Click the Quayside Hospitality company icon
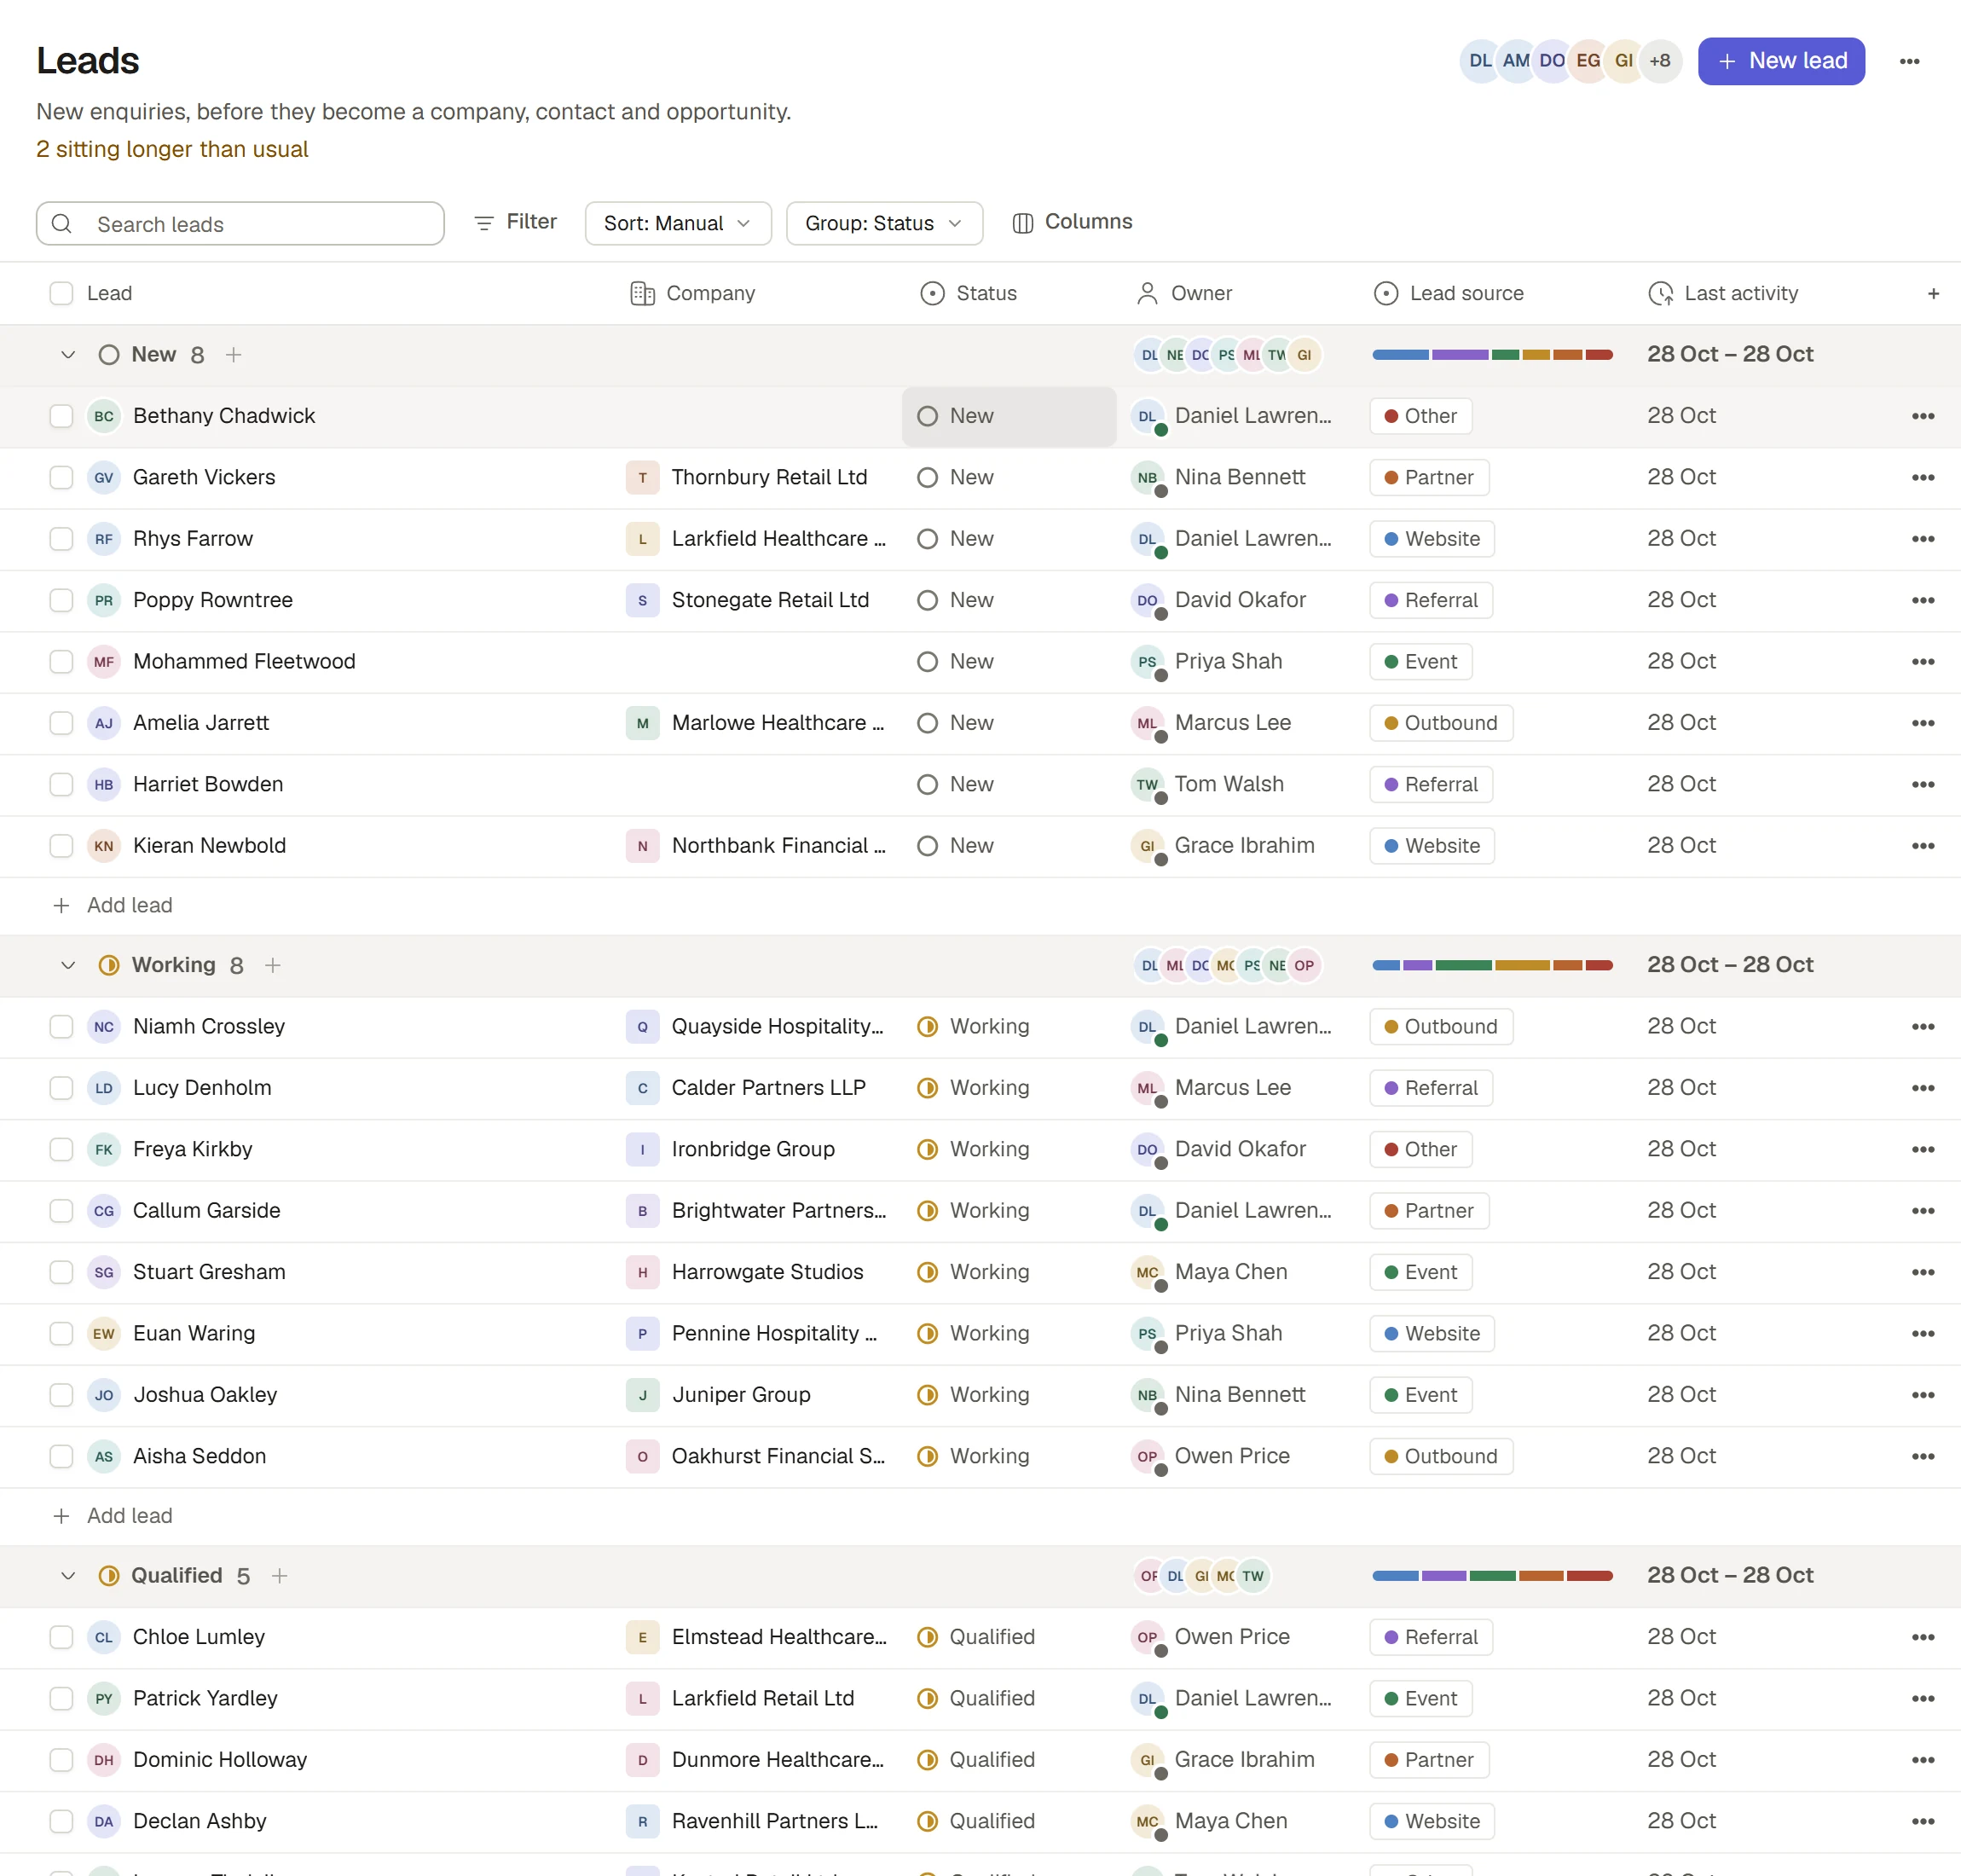The width and height of the screenshot is (1961, 1876). tap(642, 1027)
